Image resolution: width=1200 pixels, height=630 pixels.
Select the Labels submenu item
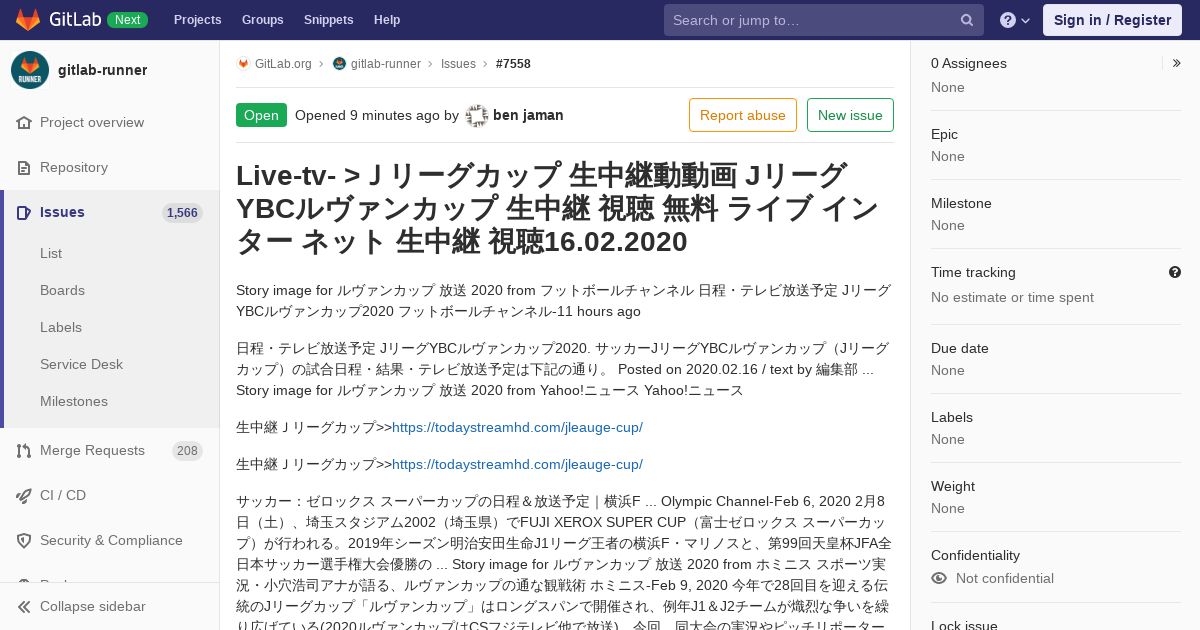click(x=61, y=327)
